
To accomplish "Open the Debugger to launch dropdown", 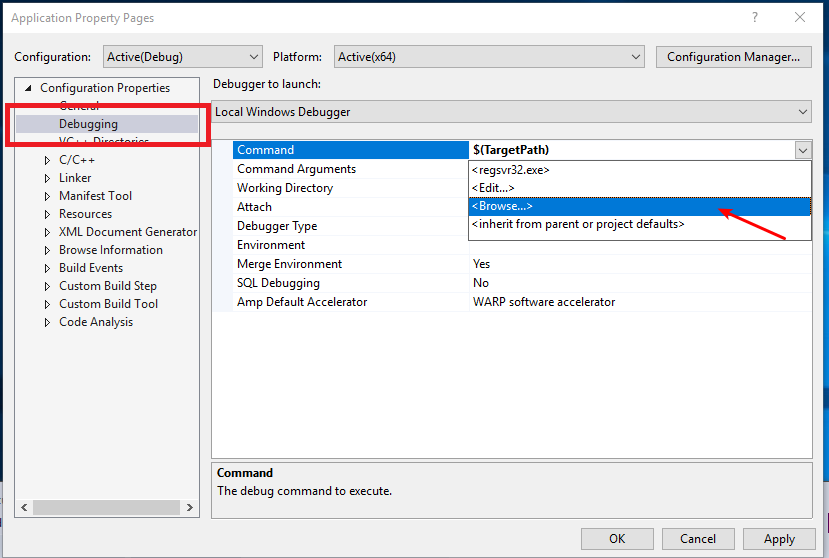I will point(511,112).
